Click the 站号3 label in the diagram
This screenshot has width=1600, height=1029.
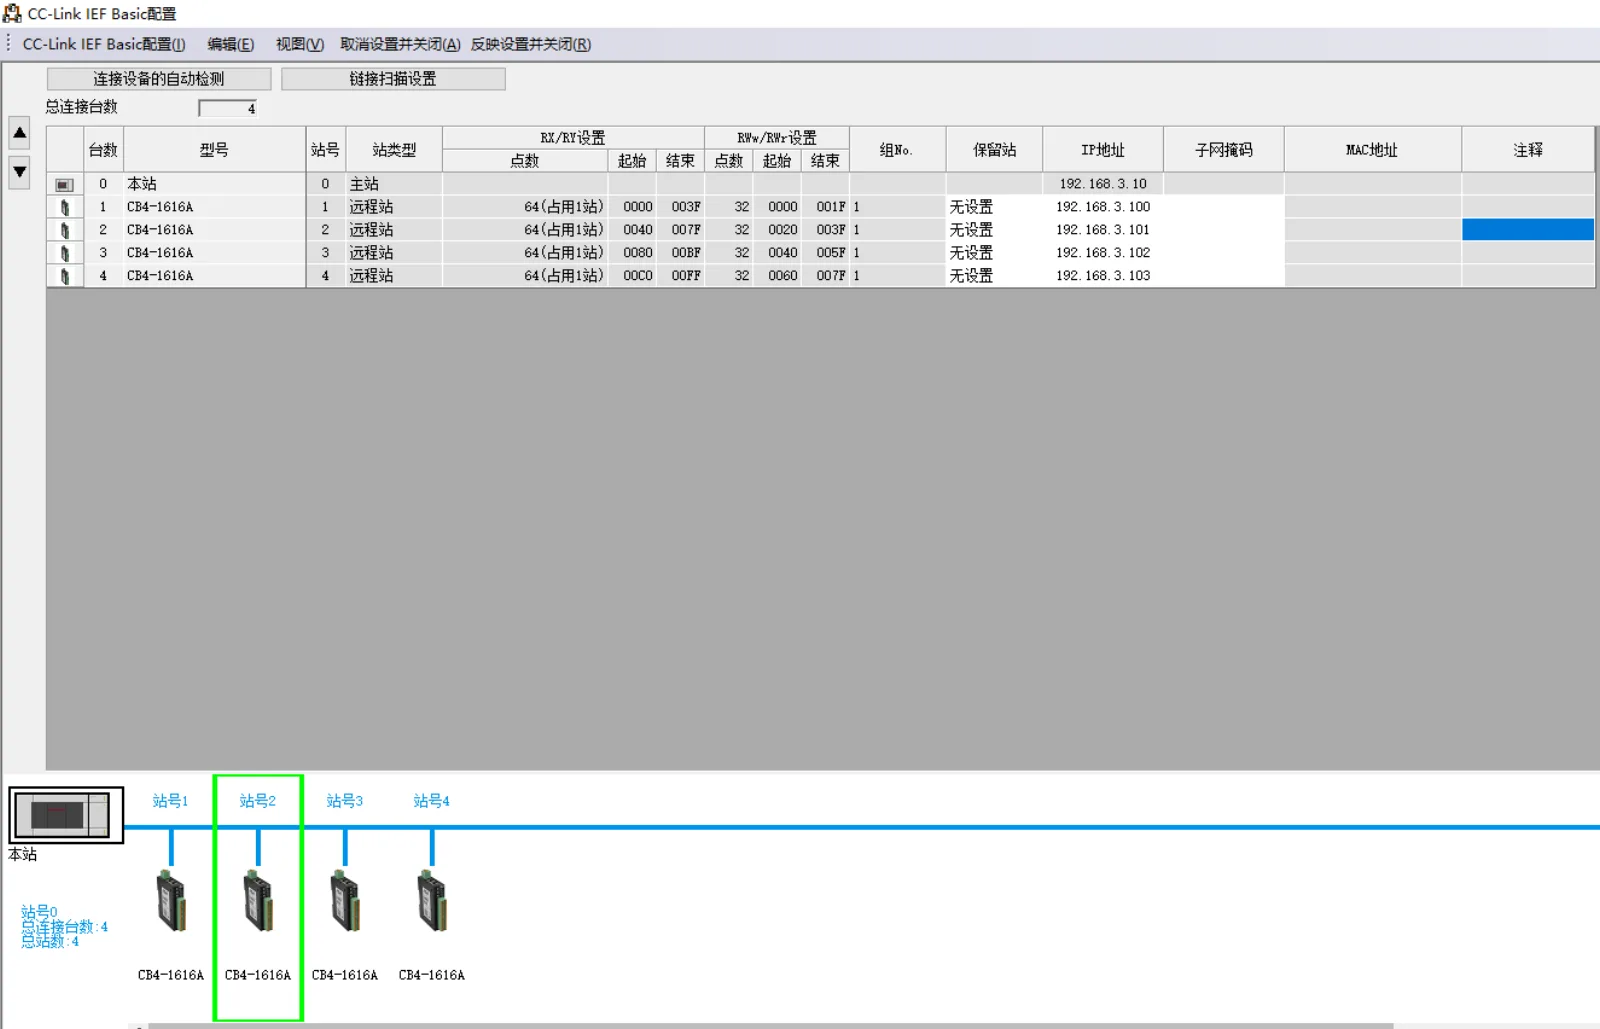(x=345, y=801)
